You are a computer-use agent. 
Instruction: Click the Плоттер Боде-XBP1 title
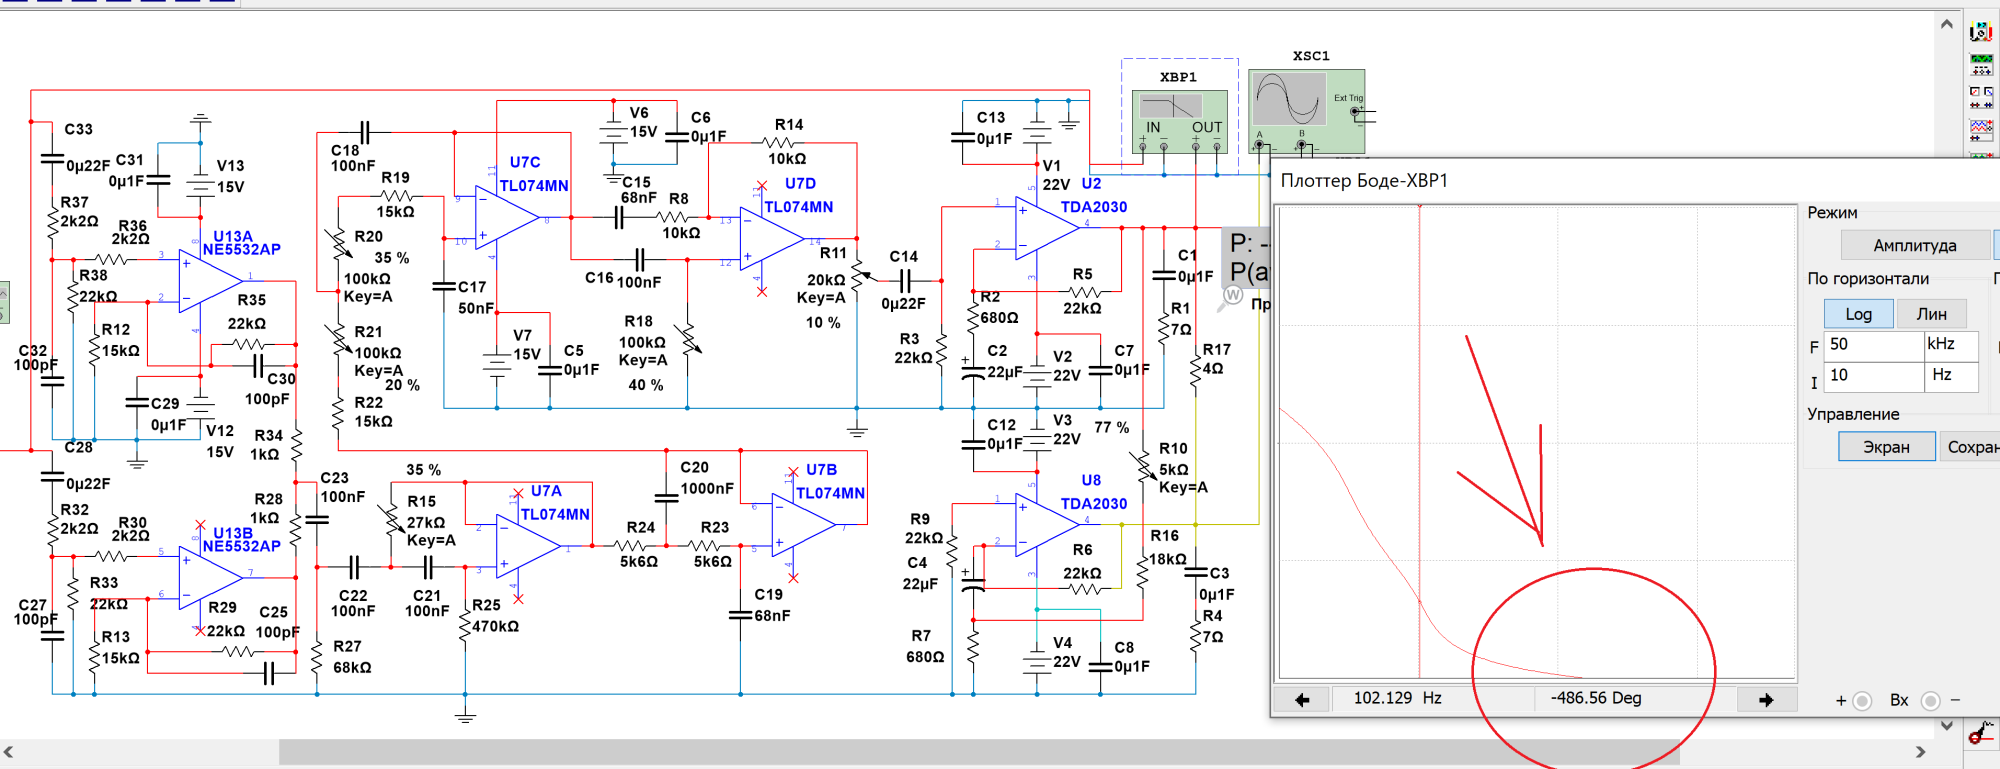point(1364,181)
